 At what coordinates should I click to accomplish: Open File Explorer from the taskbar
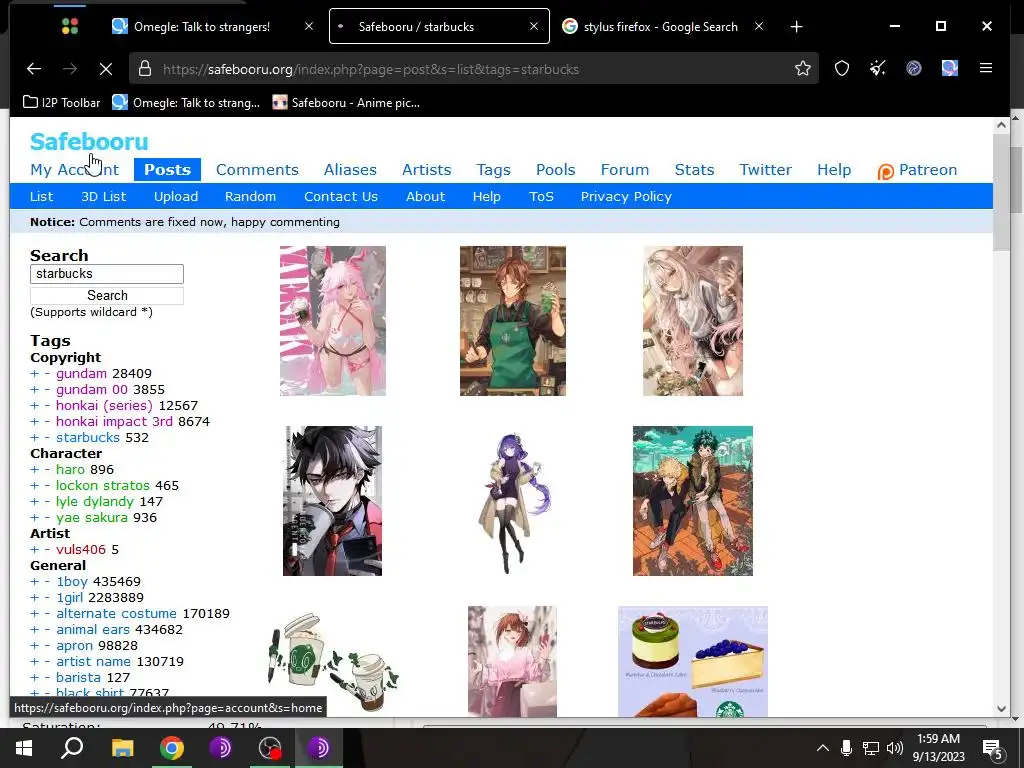pyautogui.click(x=122, y=748)
